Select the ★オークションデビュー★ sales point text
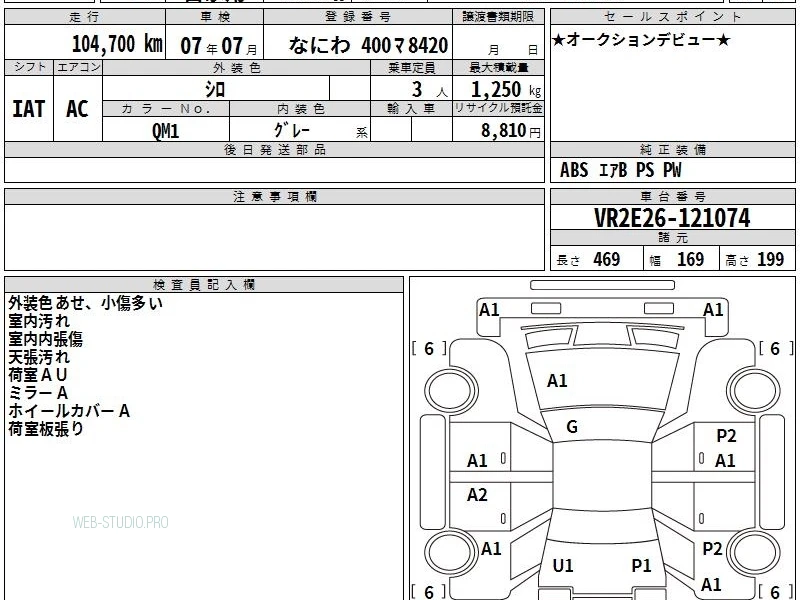 pyautogui.click(x=641, y=40)
